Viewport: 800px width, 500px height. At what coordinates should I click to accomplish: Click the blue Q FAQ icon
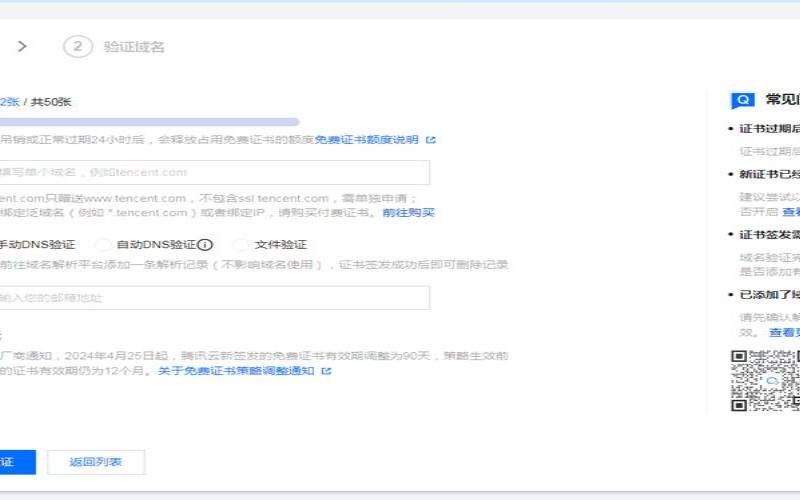(743, 100)
